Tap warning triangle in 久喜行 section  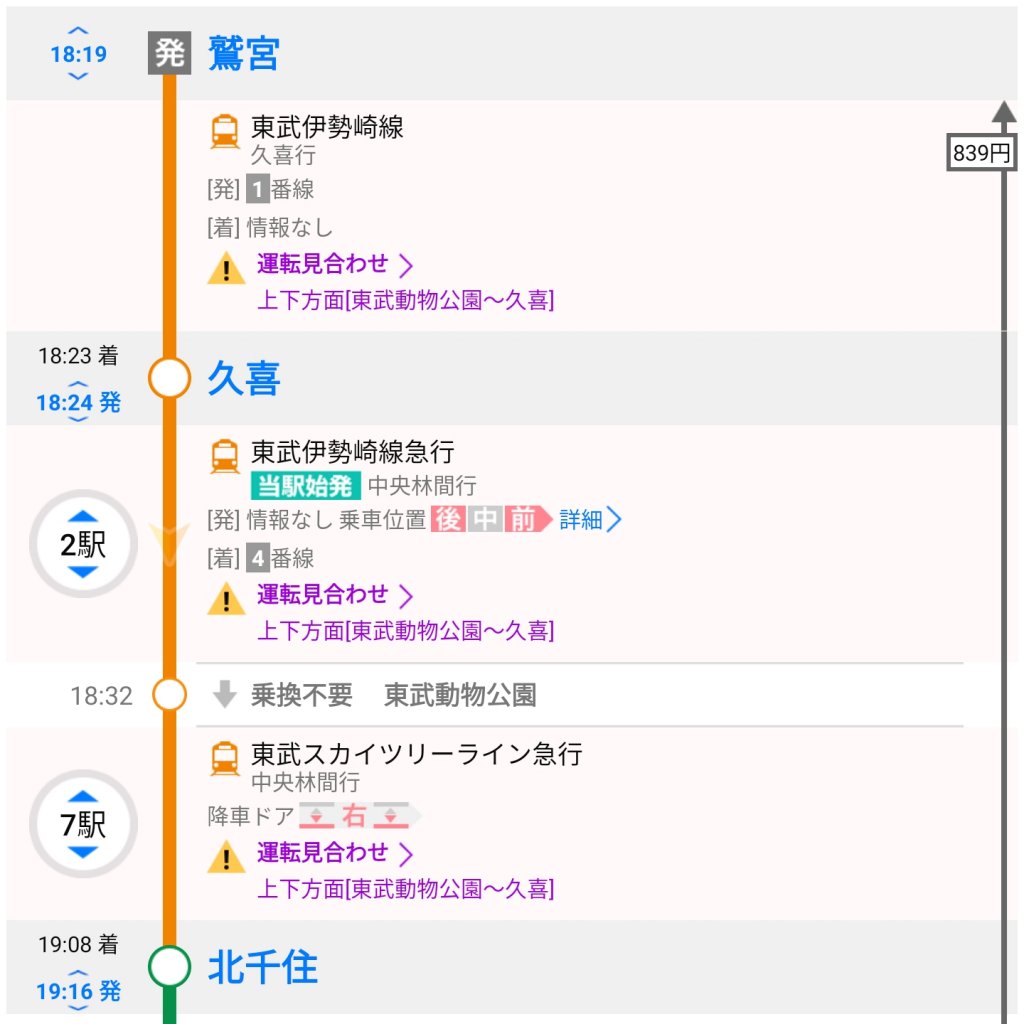click(x=226, y=268)
